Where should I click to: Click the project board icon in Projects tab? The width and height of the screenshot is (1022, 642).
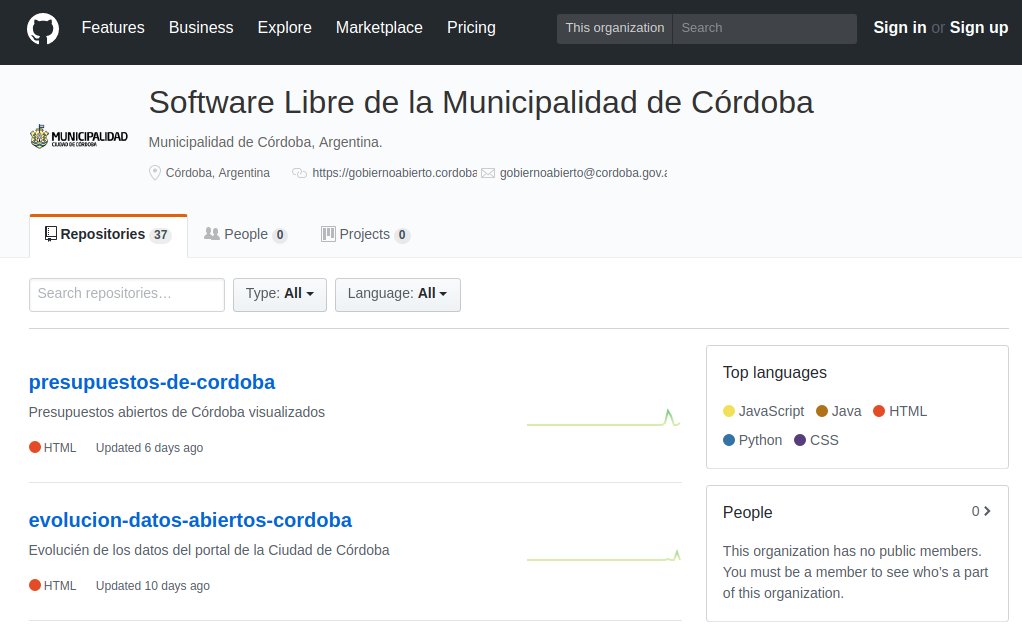click(x=328, y=234)
